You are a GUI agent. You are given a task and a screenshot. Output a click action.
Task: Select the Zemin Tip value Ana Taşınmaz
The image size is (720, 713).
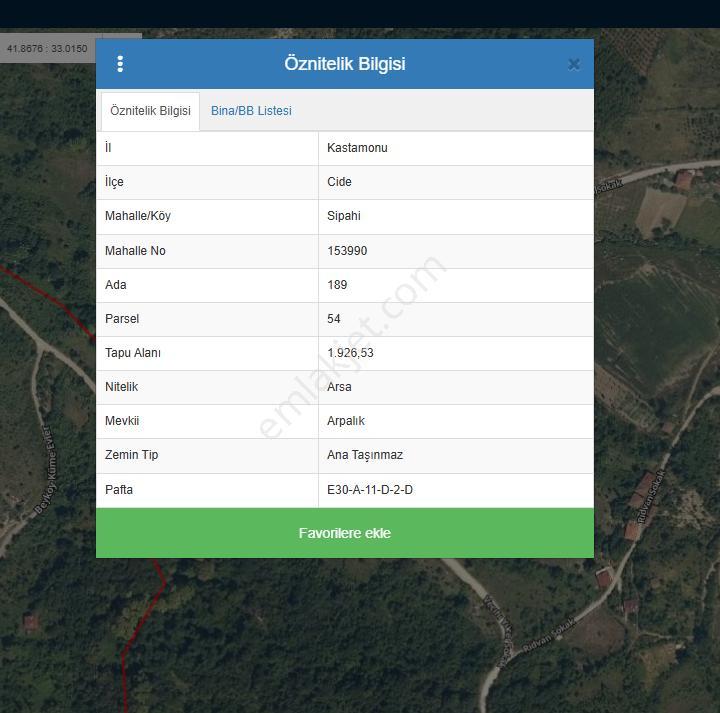tap(365, 455)
